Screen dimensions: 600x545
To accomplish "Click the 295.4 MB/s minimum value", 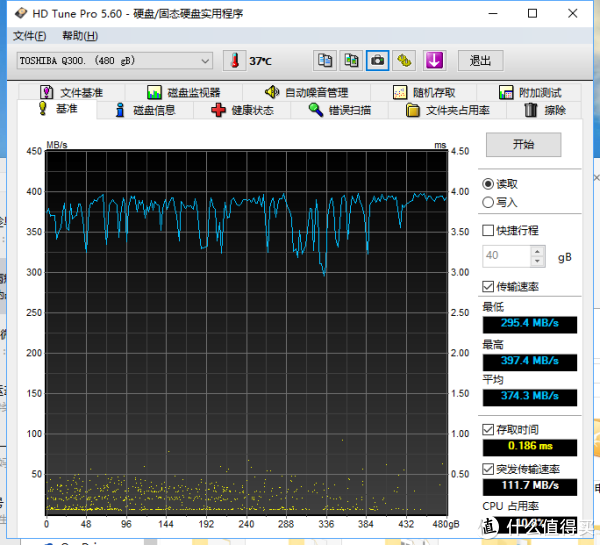I will 530,324.
